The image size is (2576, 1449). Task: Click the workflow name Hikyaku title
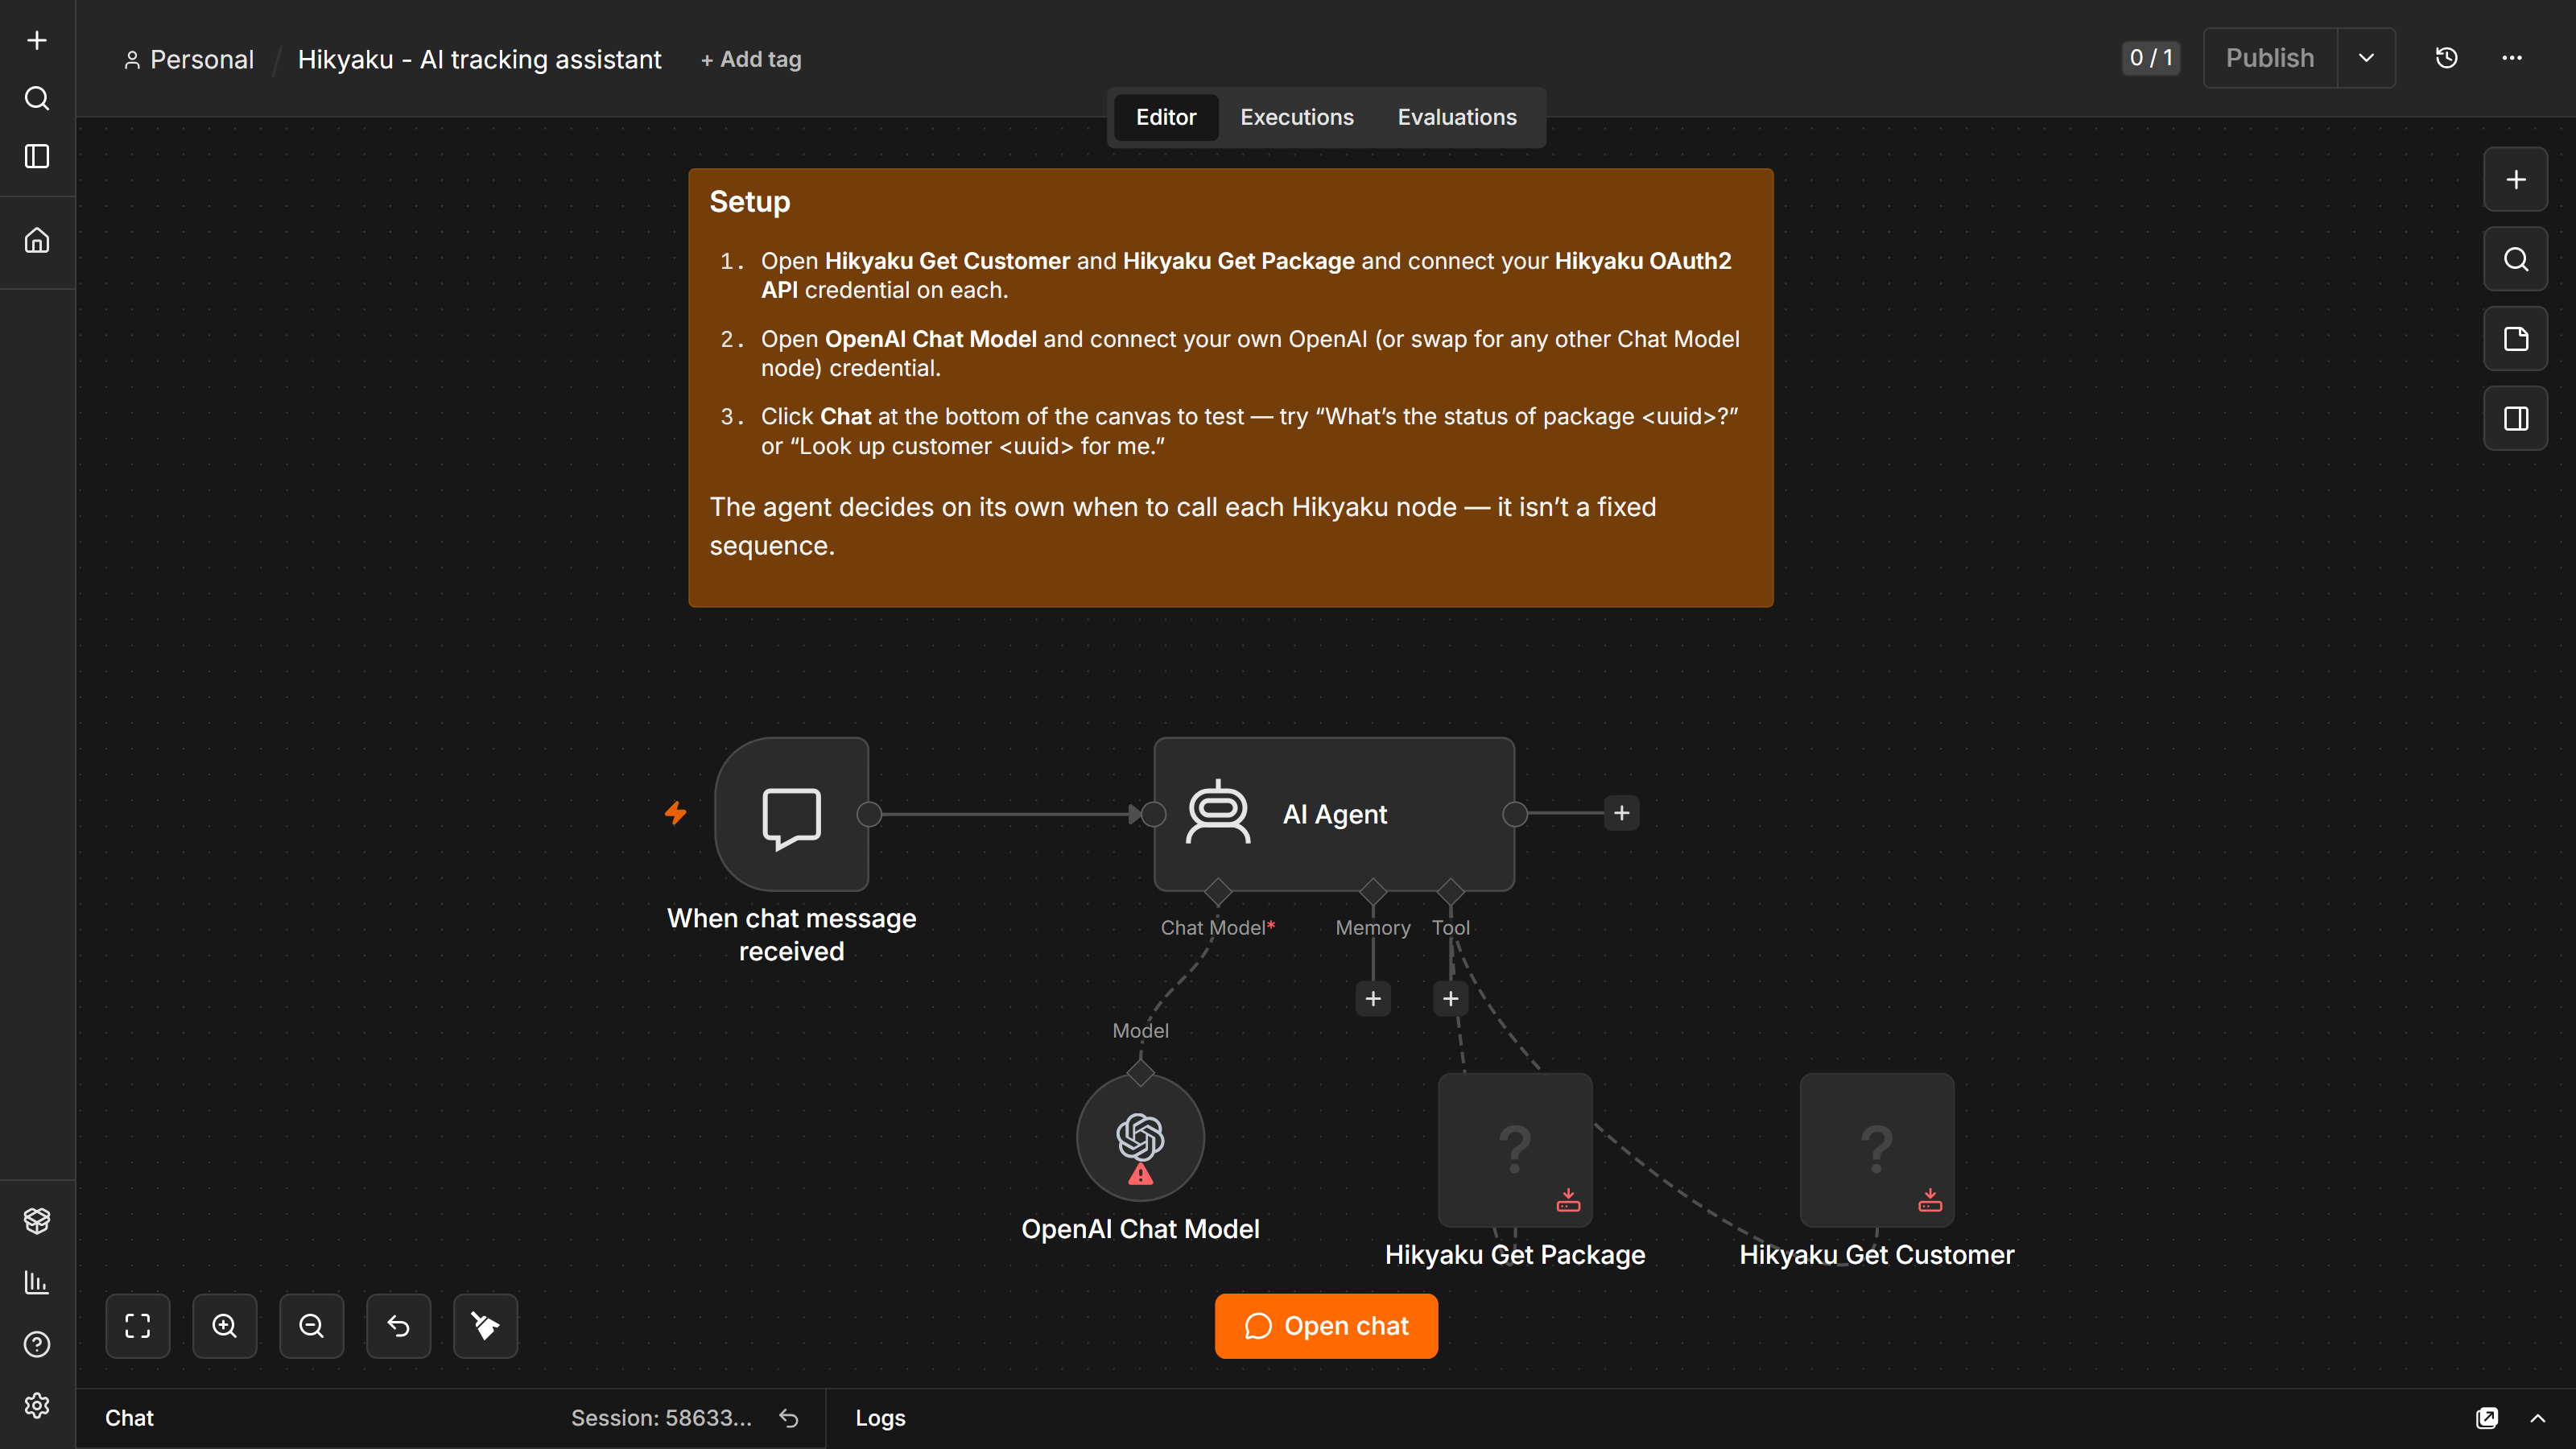pos(479,59)
